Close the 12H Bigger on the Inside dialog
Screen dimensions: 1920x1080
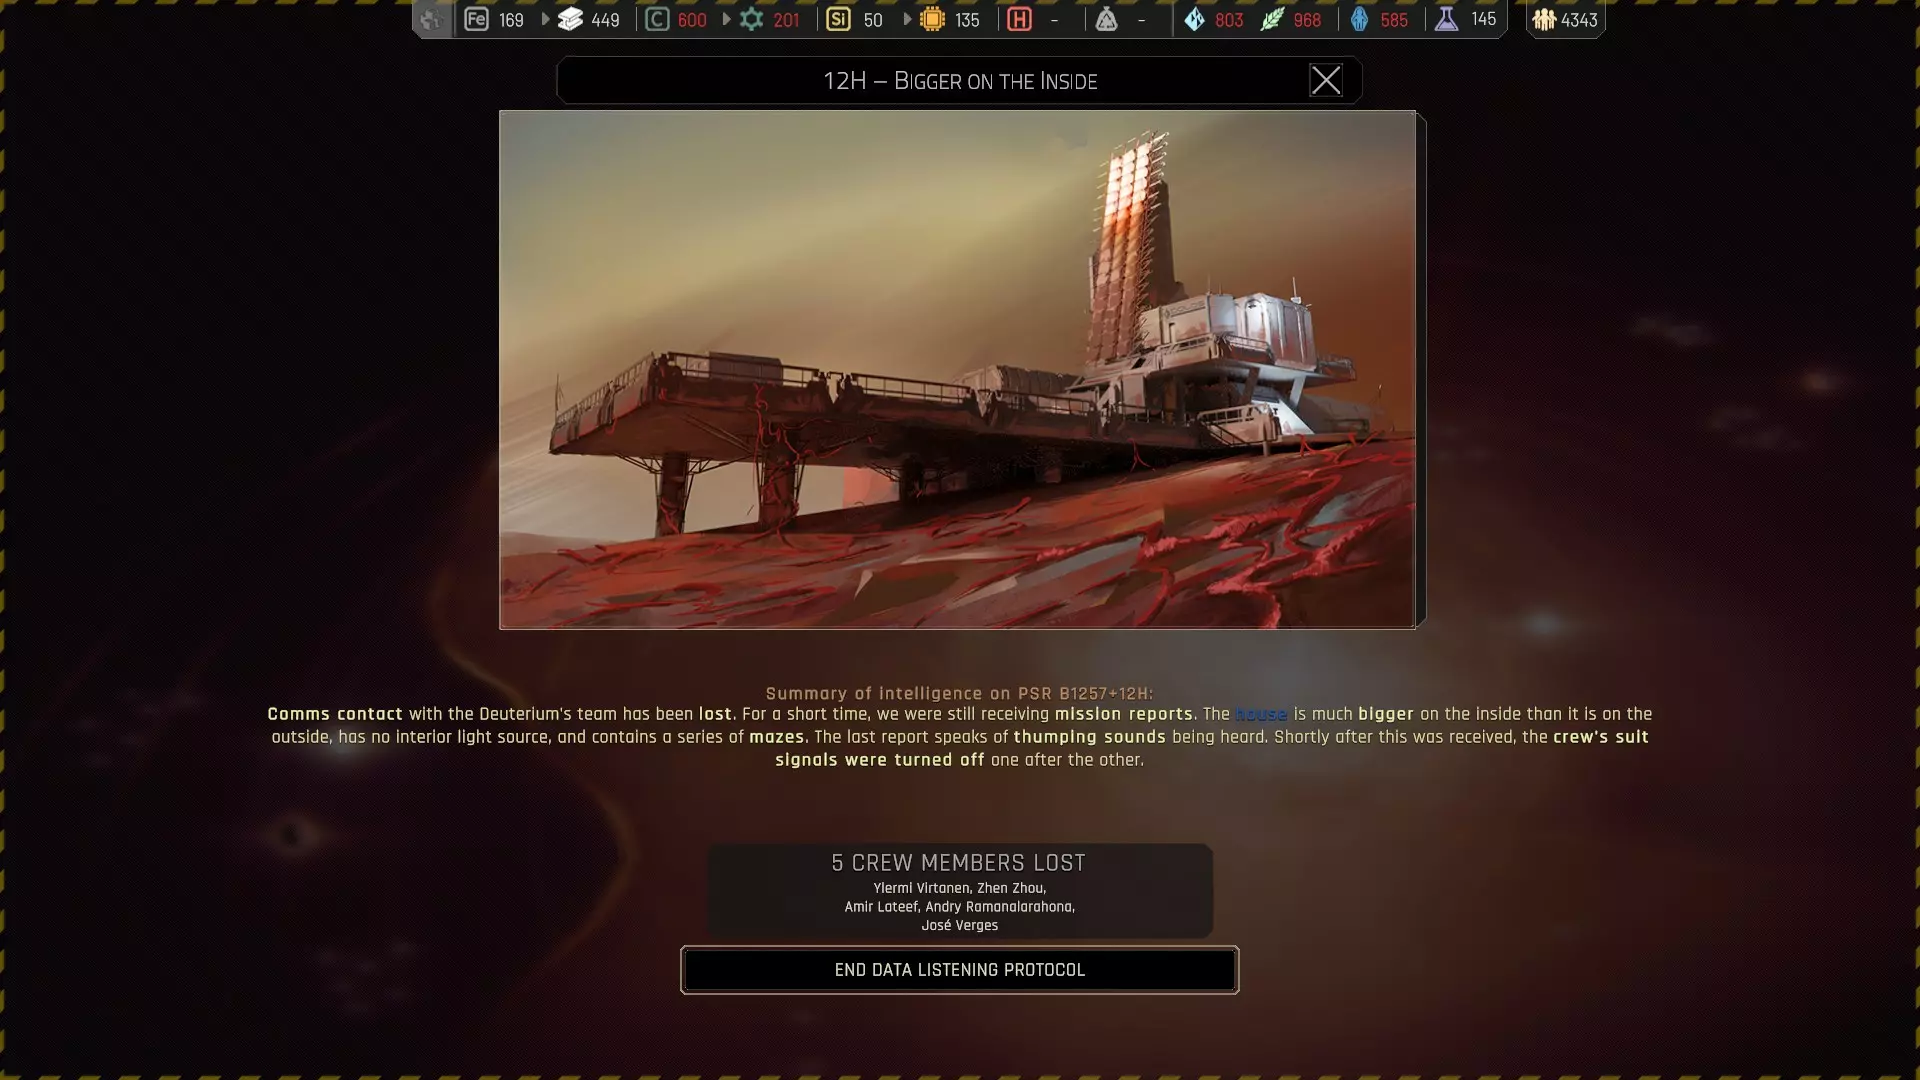[x=1326, y=80]
